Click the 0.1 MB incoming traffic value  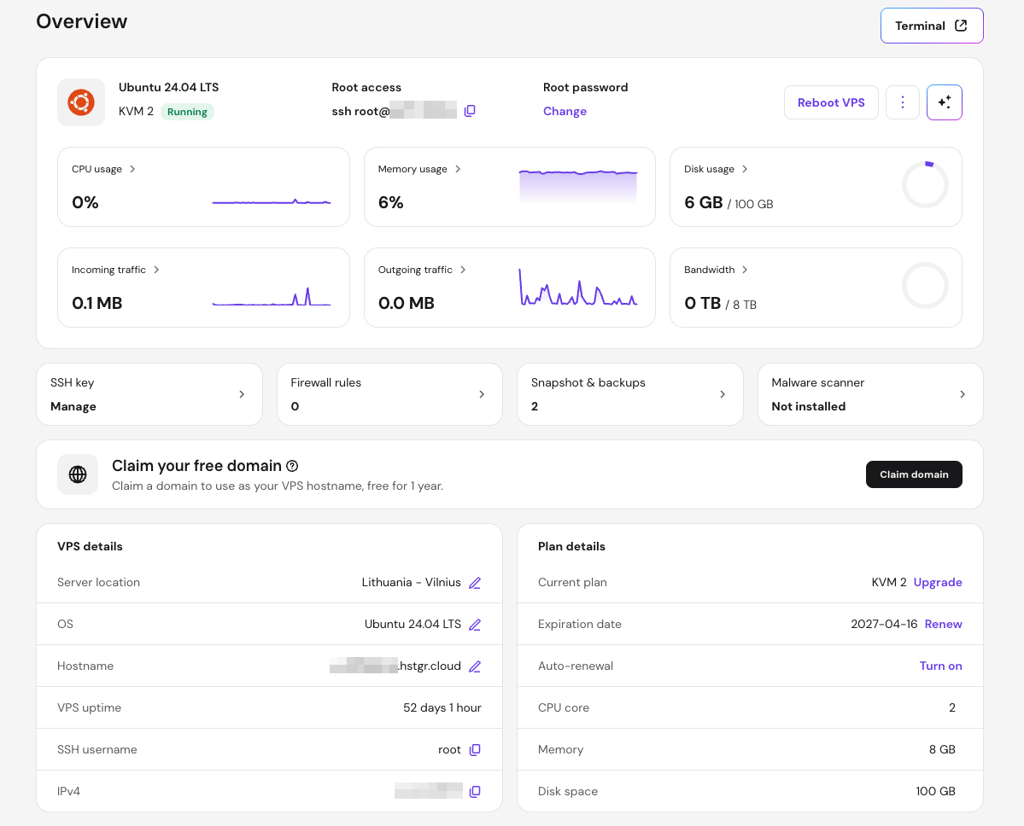point(97,304)
